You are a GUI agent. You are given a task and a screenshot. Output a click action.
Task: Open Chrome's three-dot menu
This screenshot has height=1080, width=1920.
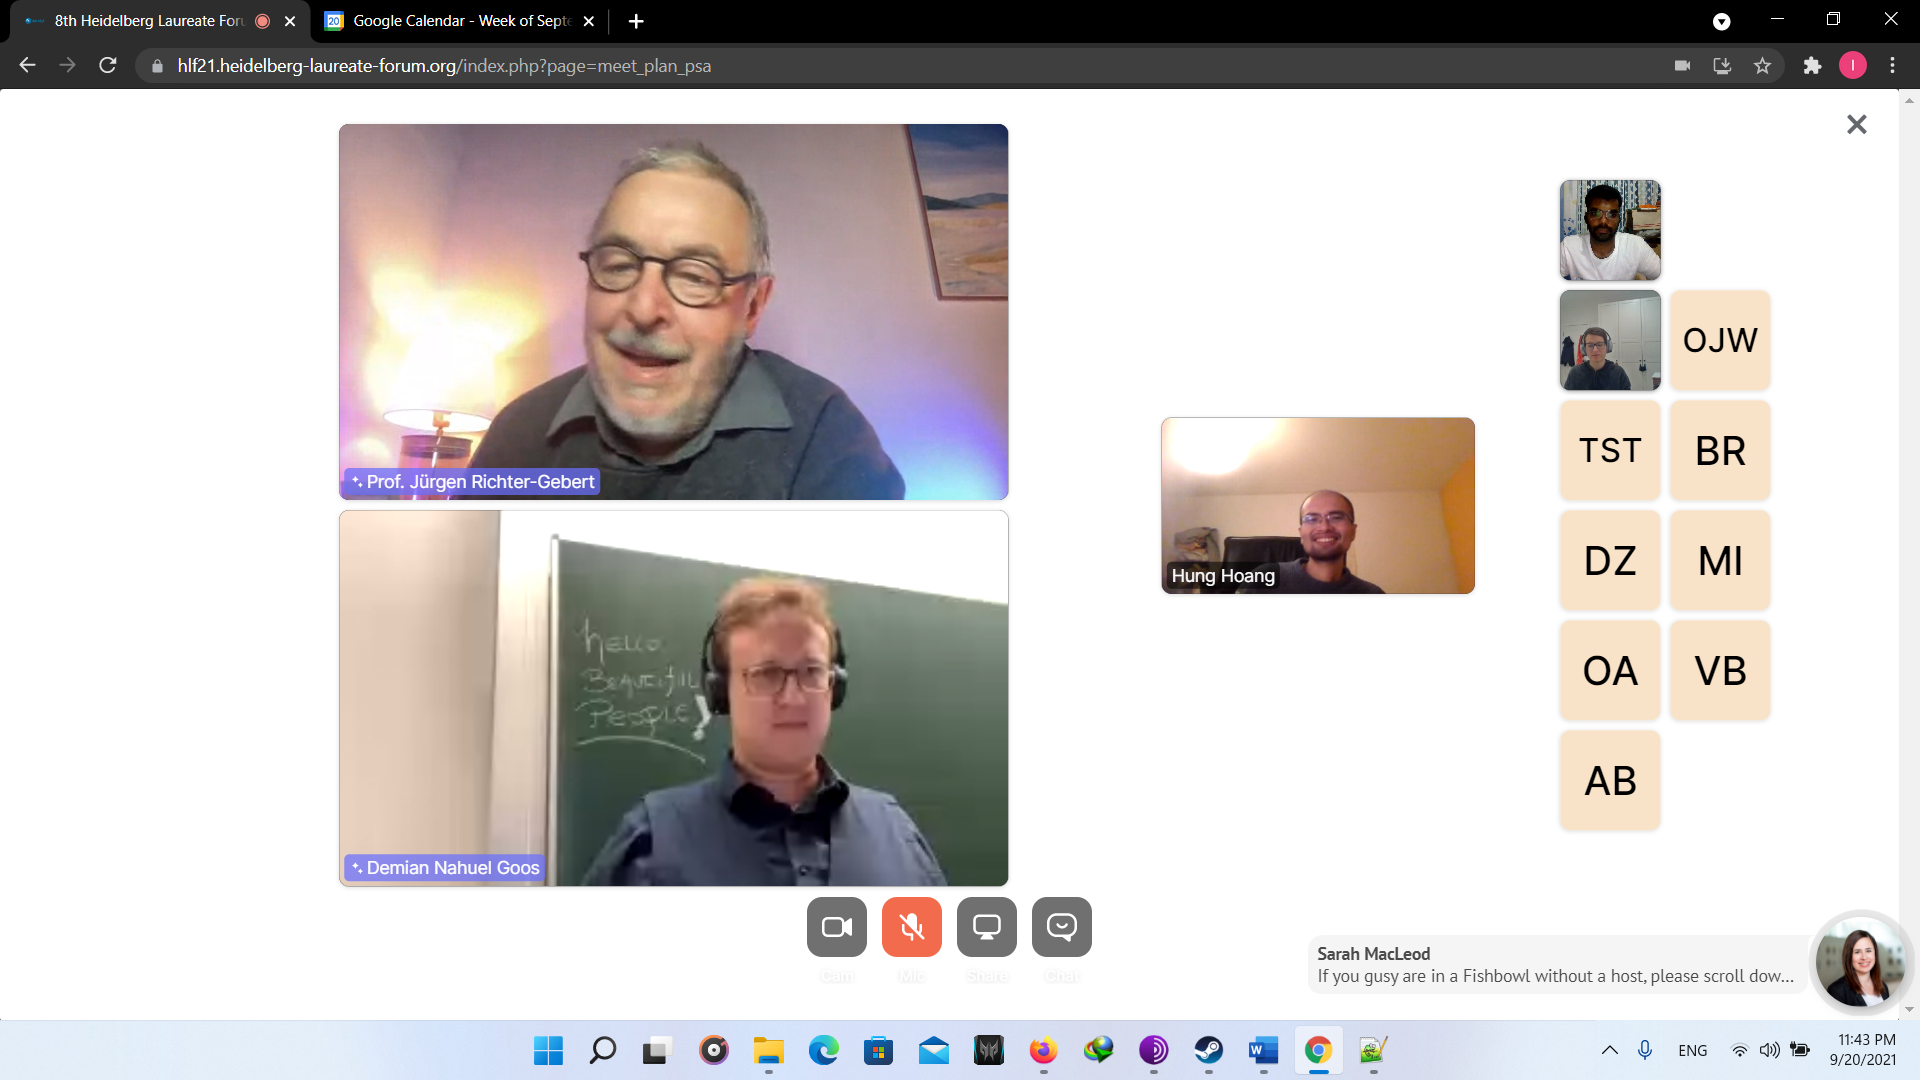[1892, 66]
